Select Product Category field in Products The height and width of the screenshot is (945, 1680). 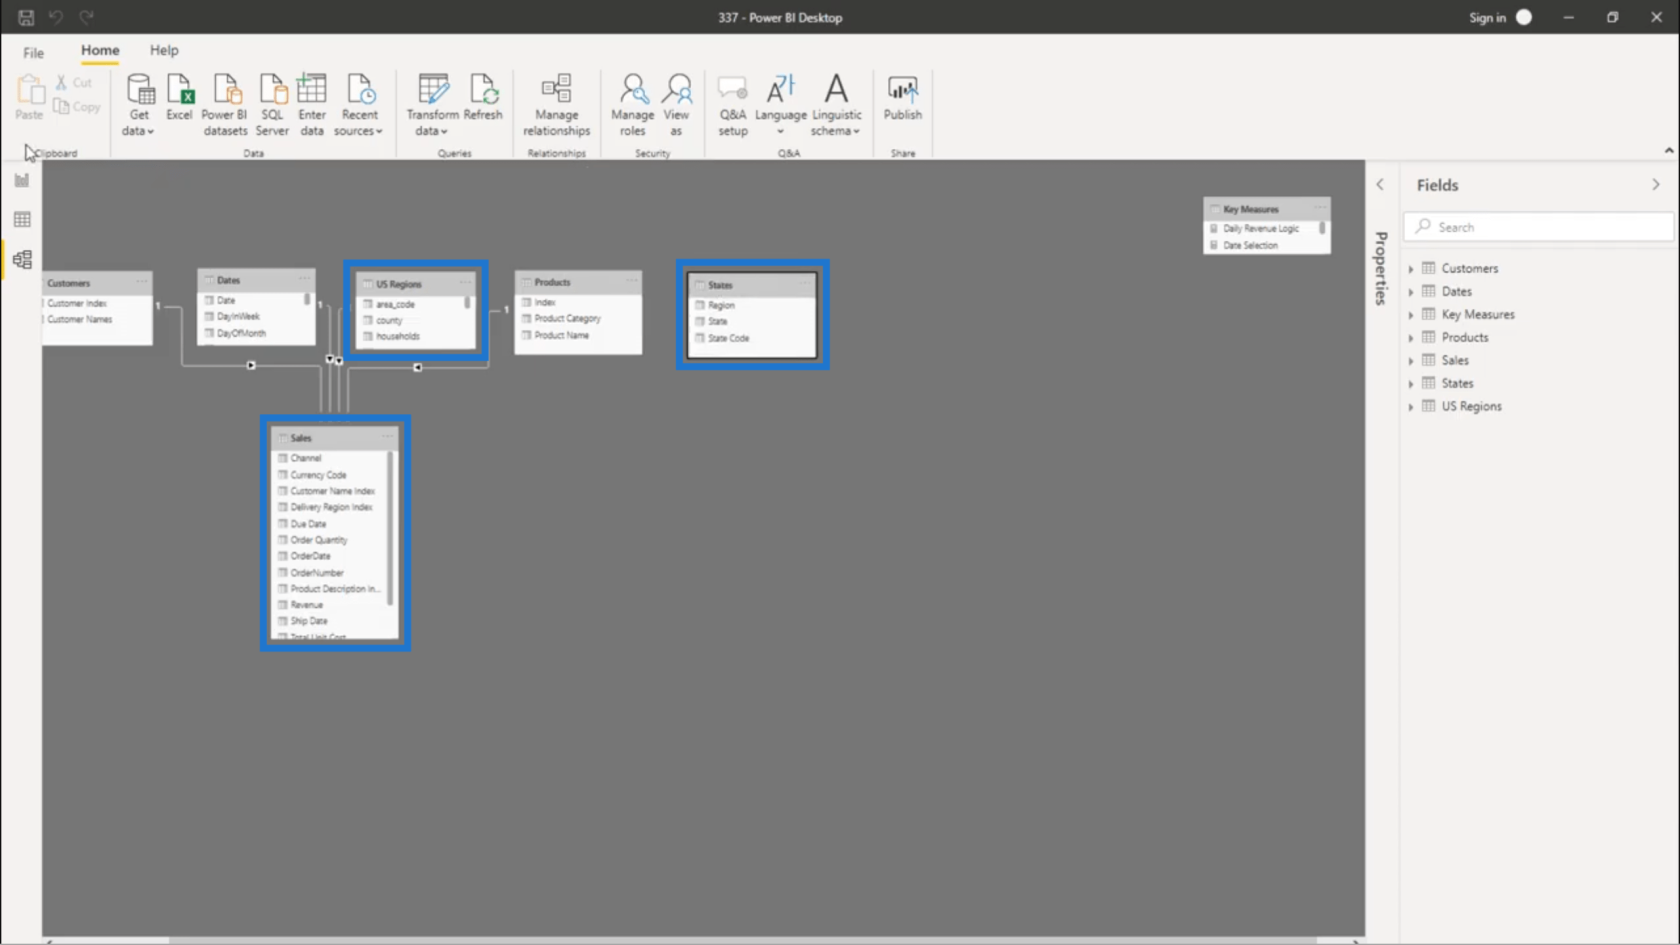pos(567,319)
